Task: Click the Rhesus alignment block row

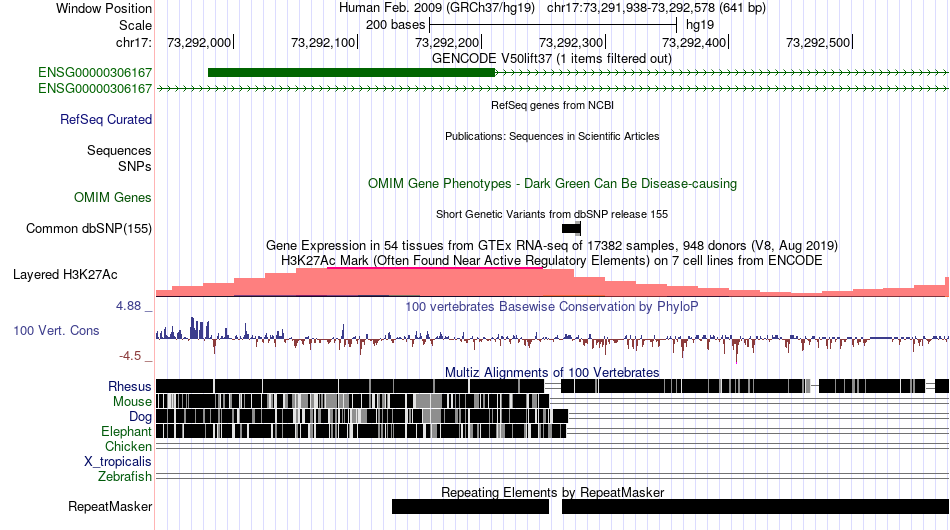Action: click(552, 386)
